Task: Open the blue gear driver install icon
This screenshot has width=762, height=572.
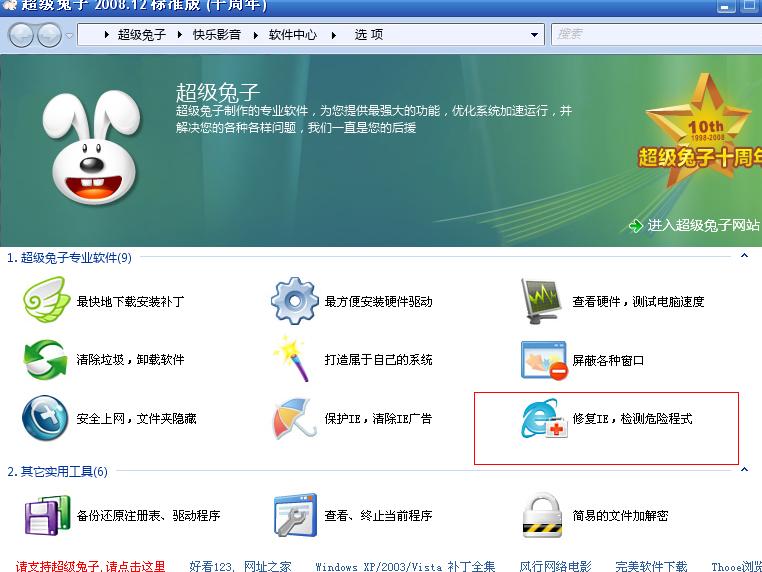Action: pyautogui.click(x=294, y=301)
